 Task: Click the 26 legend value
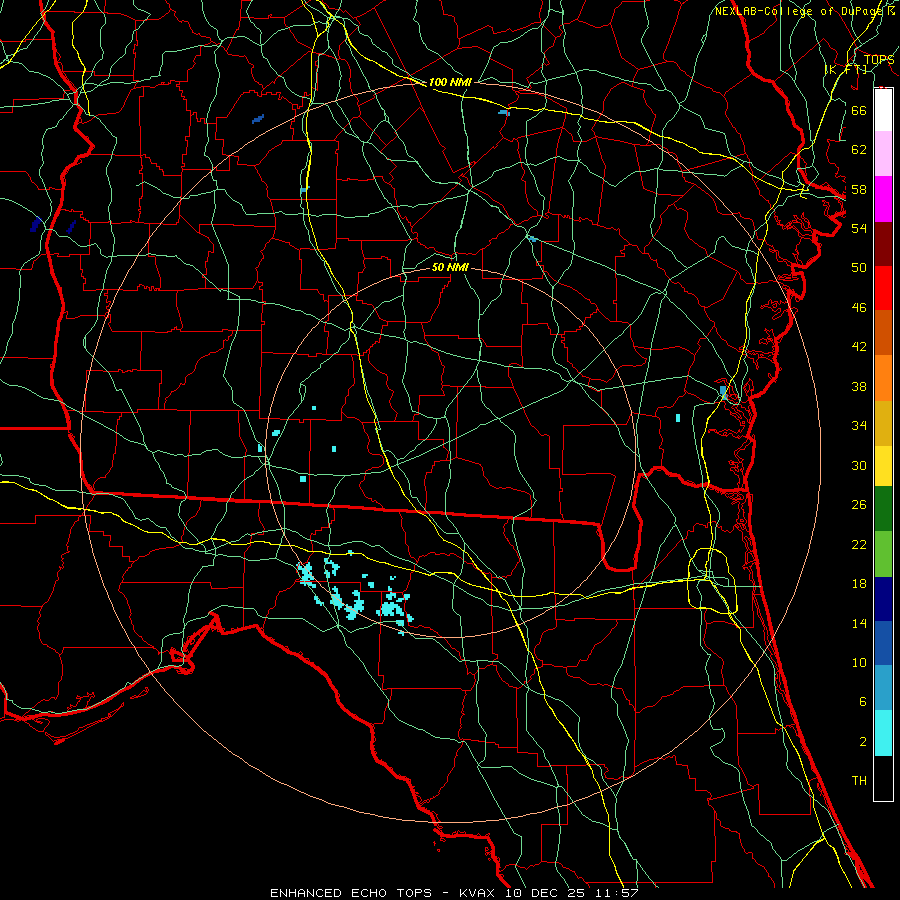[x=859, y=505]
